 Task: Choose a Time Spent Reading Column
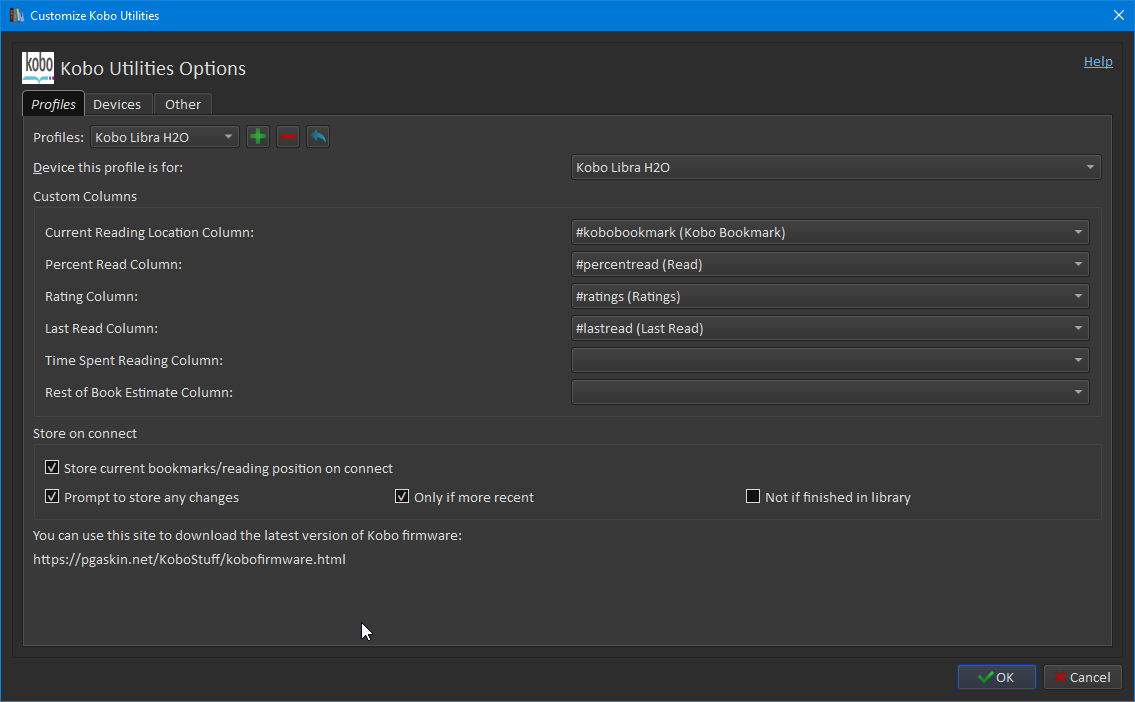[830, 360]
